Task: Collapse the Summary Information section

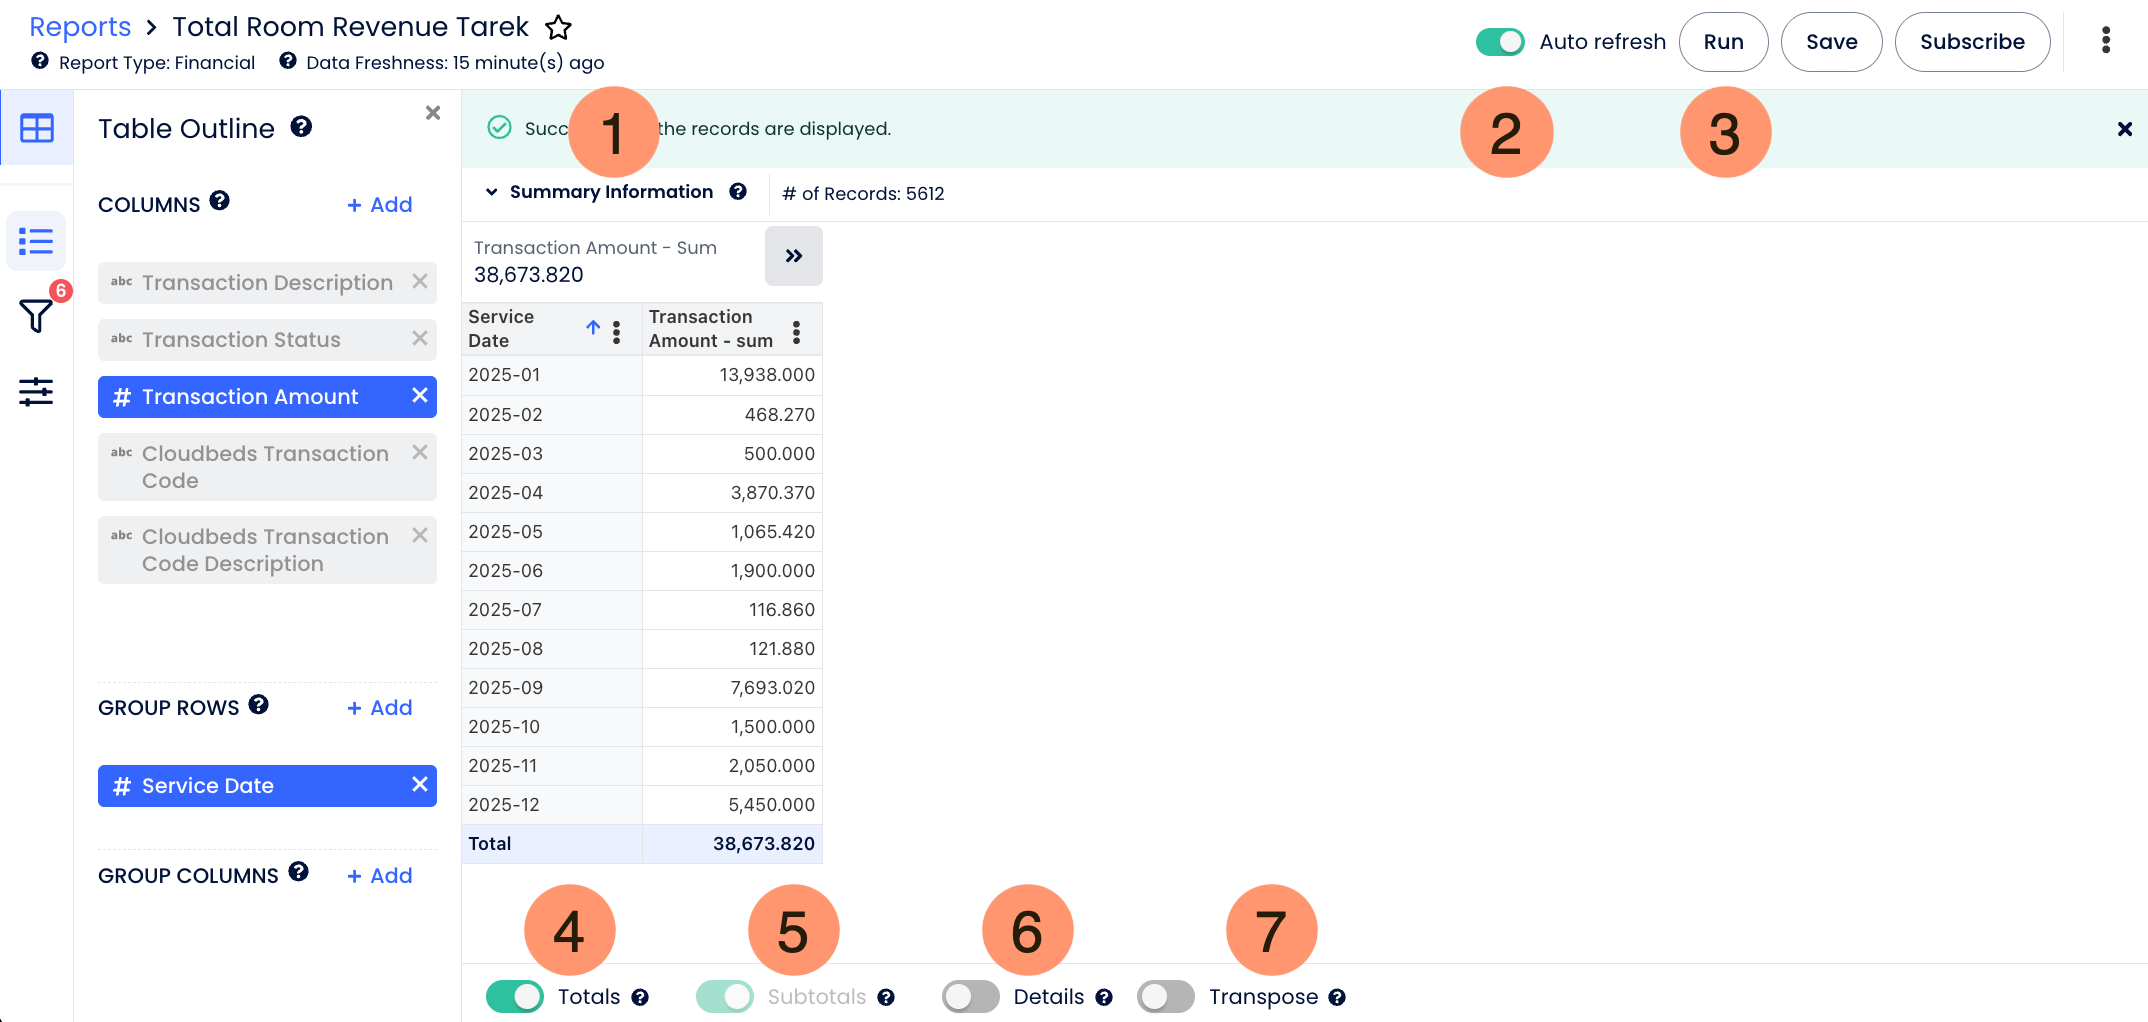Action: pos(491,192)
